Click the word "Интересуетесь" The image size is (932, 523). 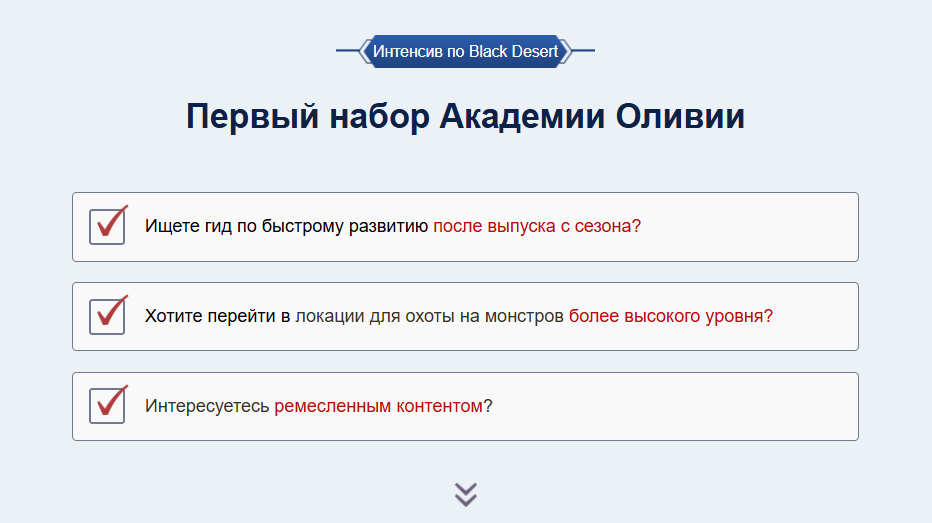click(x=207, y=406)
